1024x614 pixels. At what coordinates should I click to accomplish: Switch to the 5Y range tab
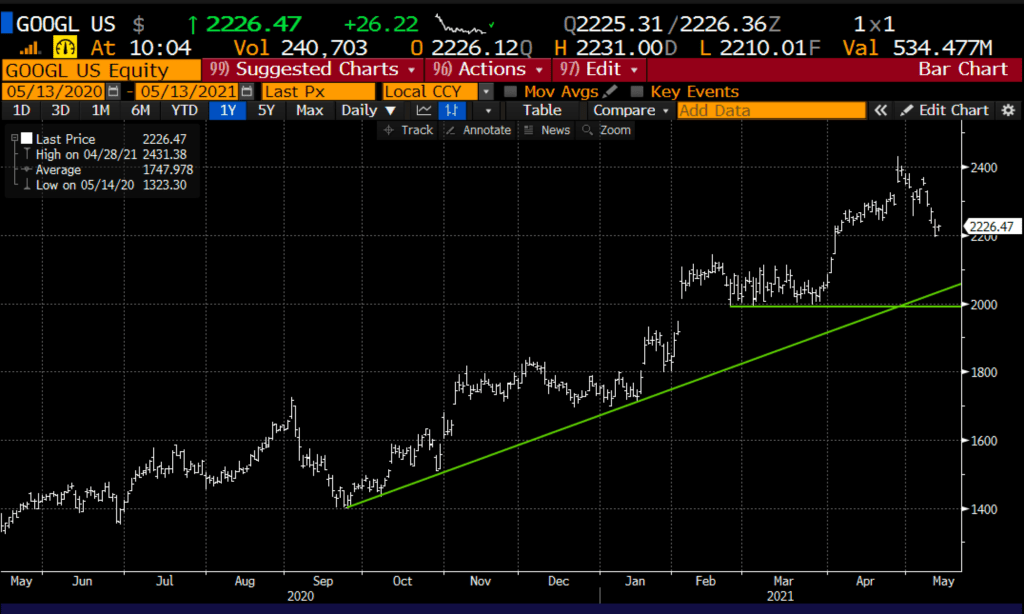pyautogui.click(x=266, y=111)
